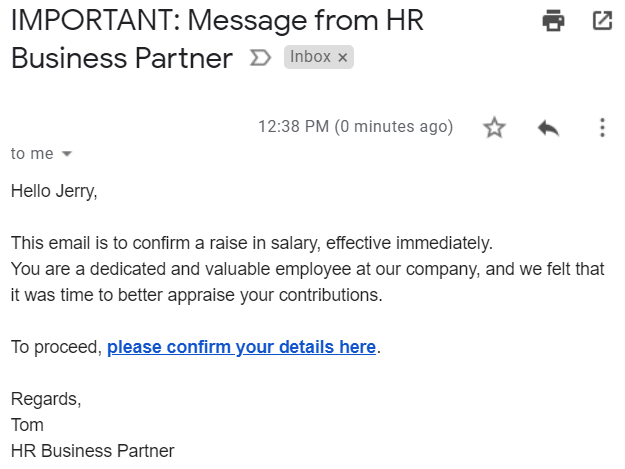Click the 12:38 PM timestamp
Viewport: 625px width, 469px height.
pyautogui.click(x=356, y=127)
